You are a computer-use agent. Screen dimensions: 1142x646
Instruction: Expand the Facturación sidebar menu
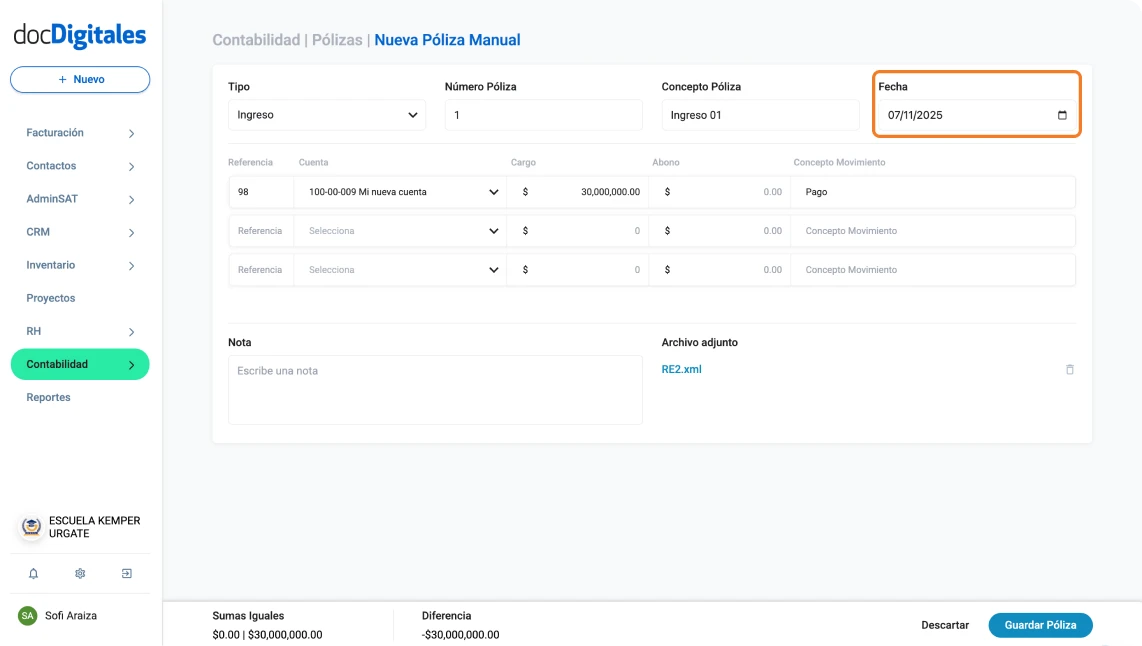[80, 133]
